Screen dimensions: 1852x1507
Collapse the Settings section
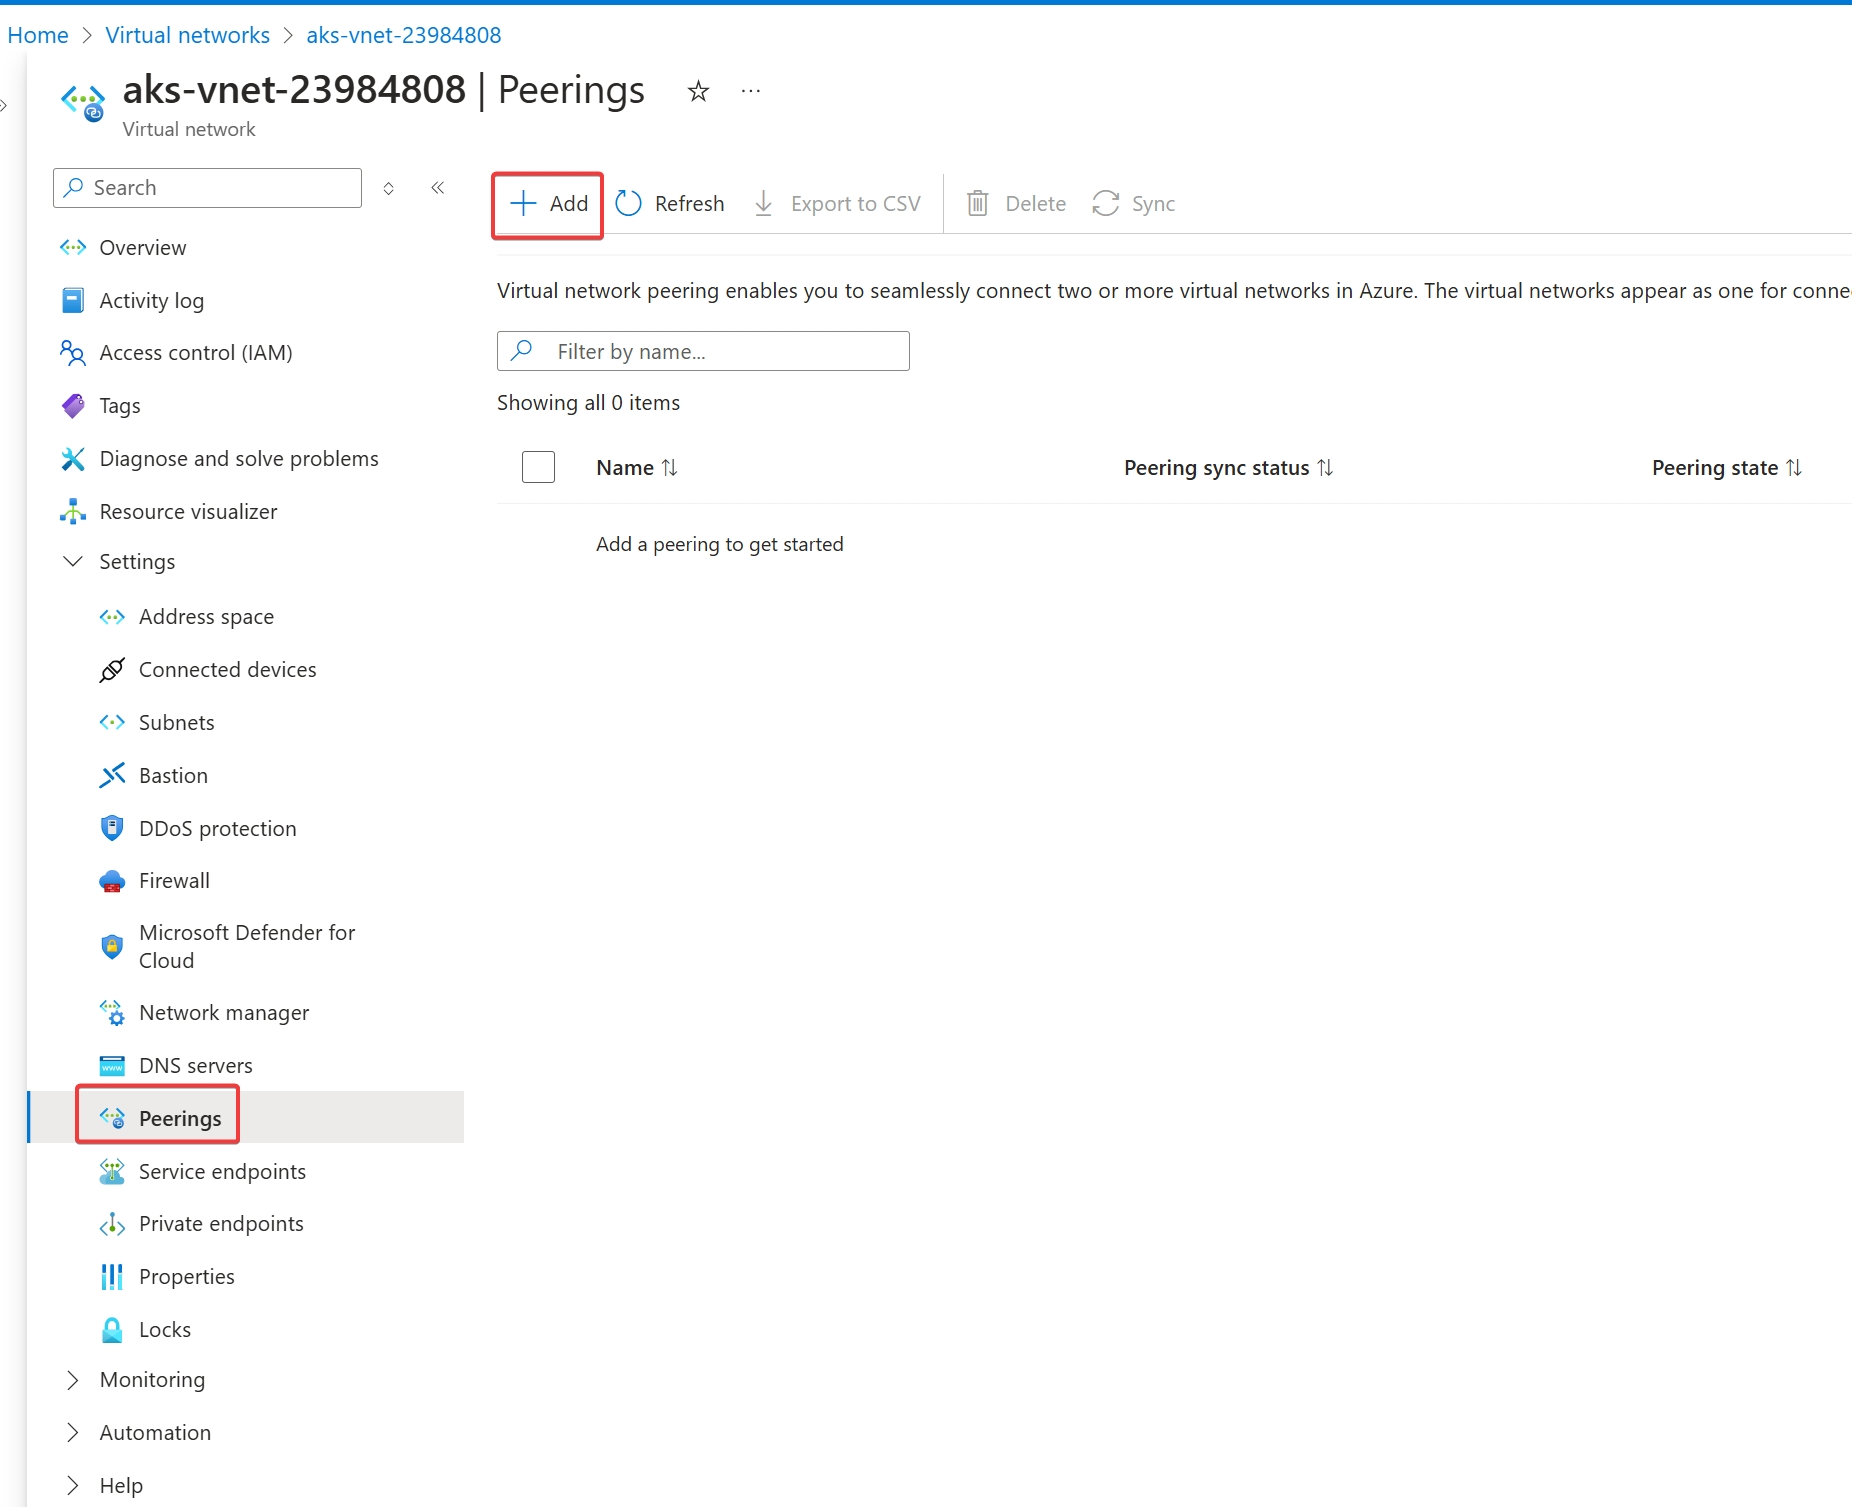tap(73, 562)
